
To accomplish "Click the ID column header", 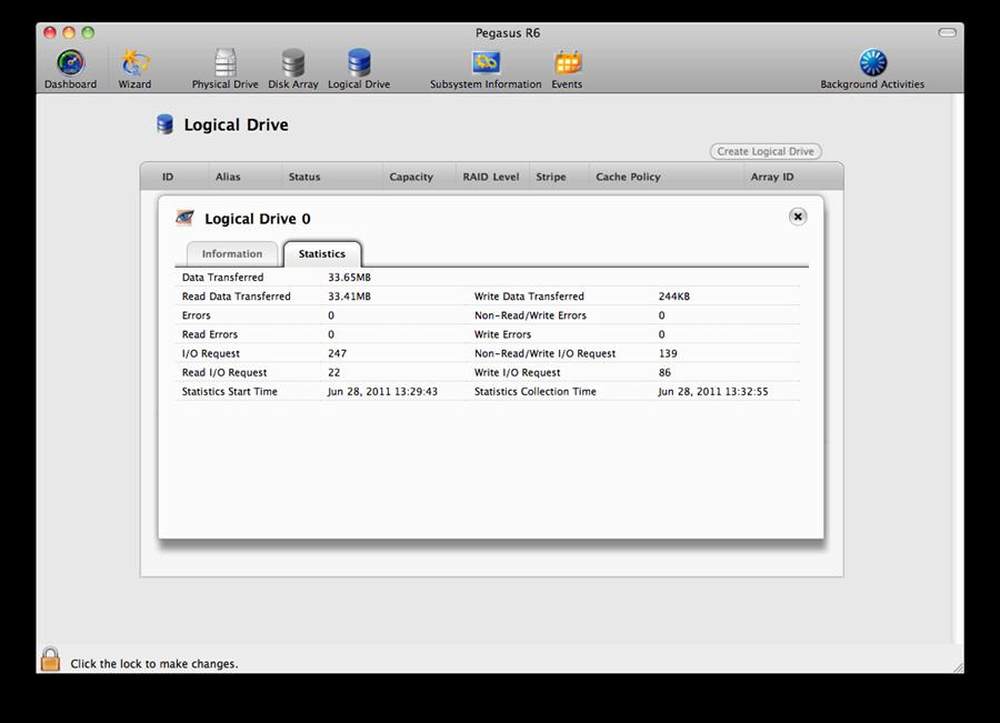I will 168,177.
